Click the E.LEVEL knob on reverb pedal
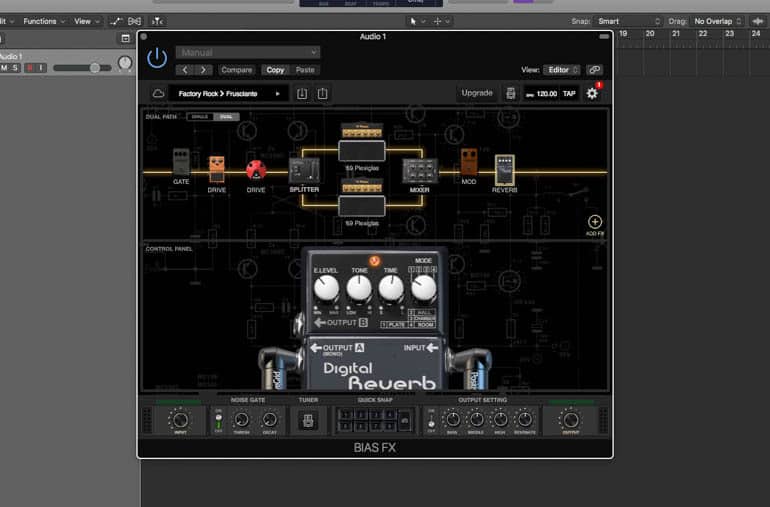 [x=326, y=288]
